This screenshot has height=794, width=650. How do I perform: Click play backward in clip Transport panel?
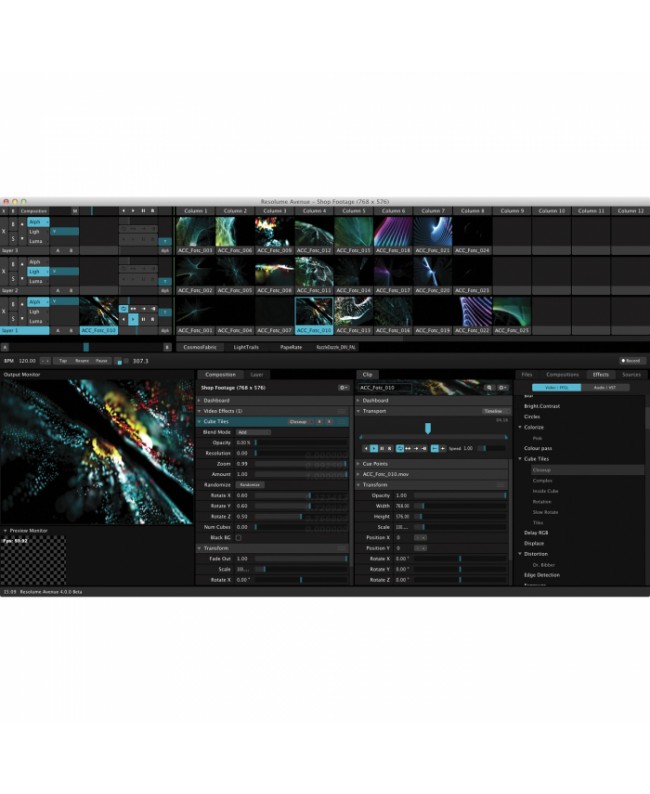[366, 448]
